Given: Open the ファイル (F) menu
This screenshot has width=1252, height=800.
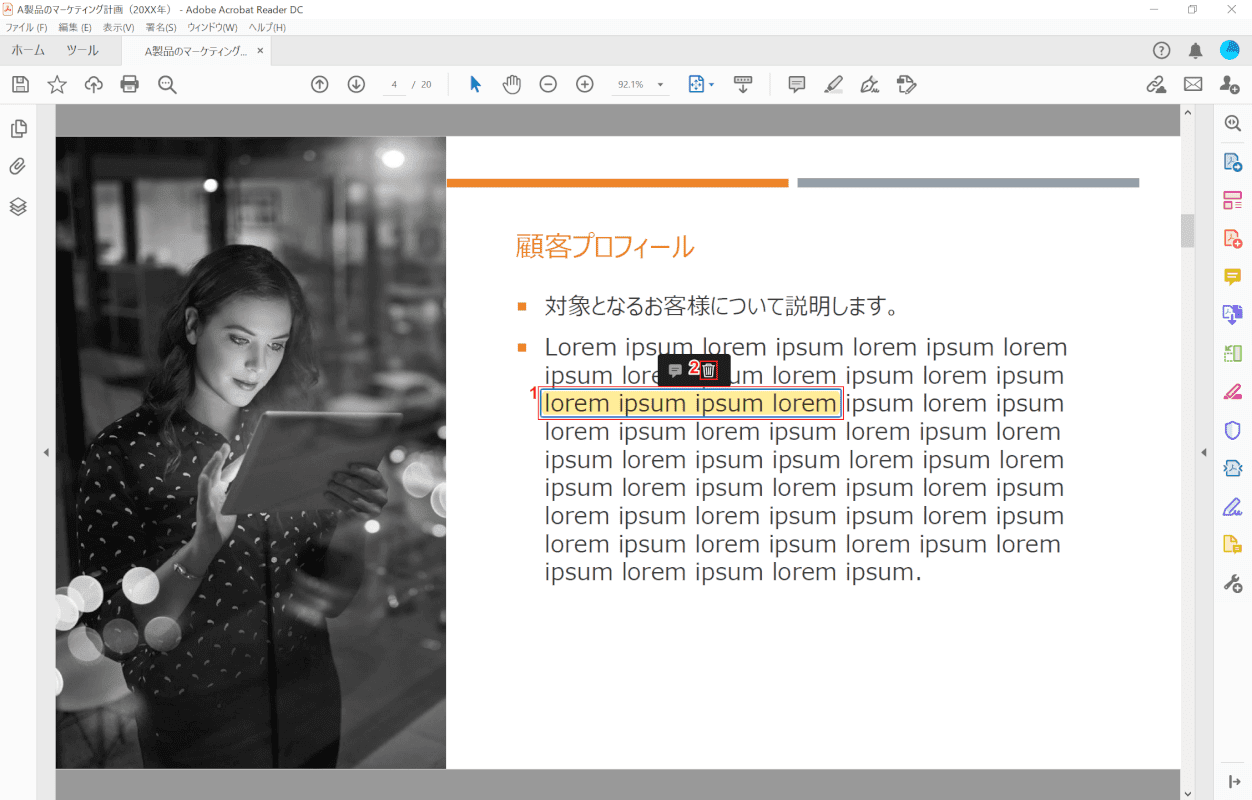Looking at the screenshot, I should [x=26, y=27].
